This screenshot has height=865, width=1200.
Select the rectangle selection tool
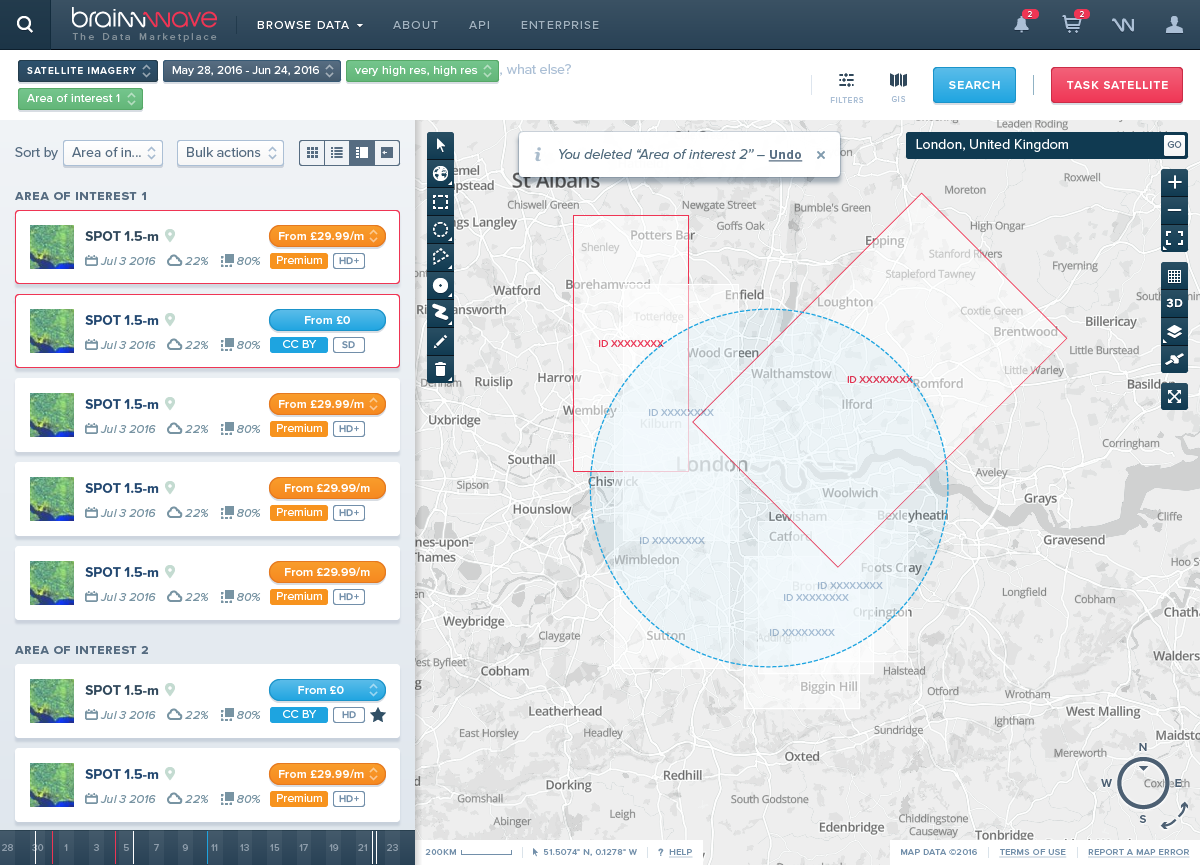pos(440,202)
